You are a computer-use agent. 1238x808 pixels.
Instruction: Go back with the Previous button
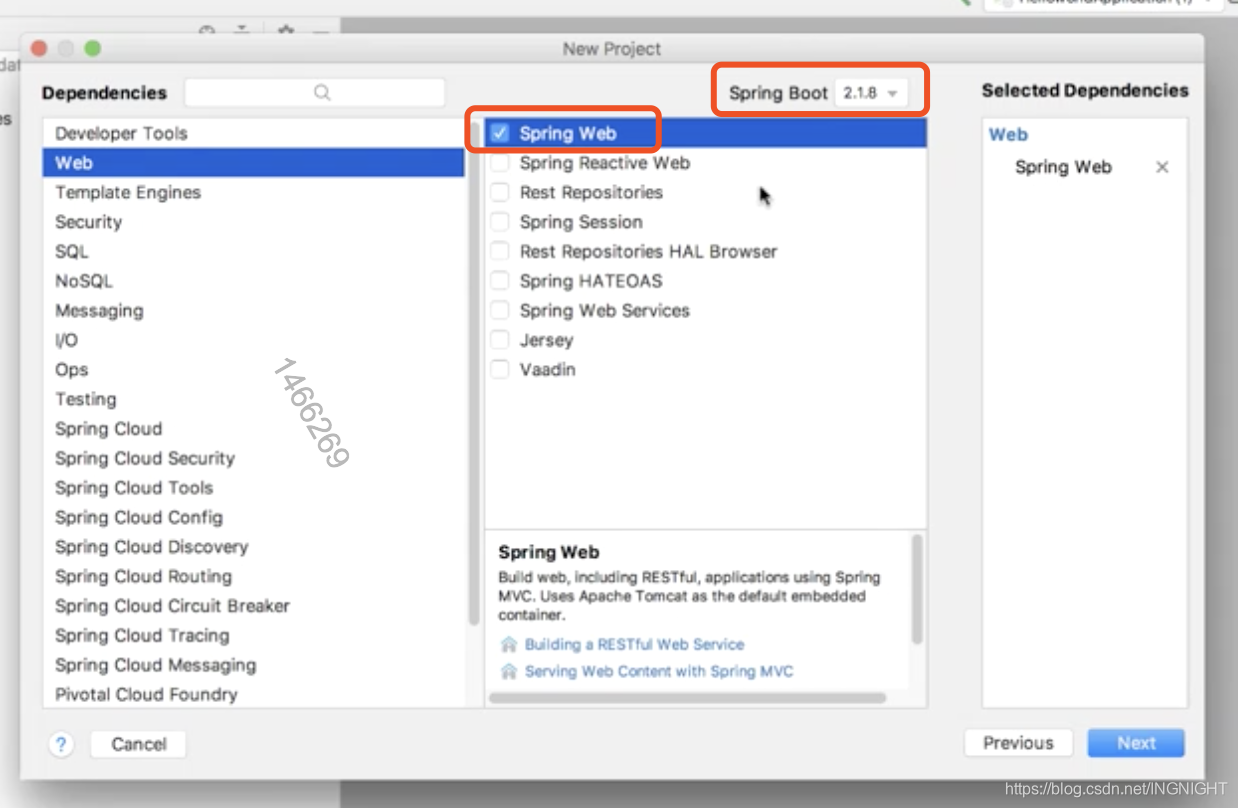[1018, 743]
